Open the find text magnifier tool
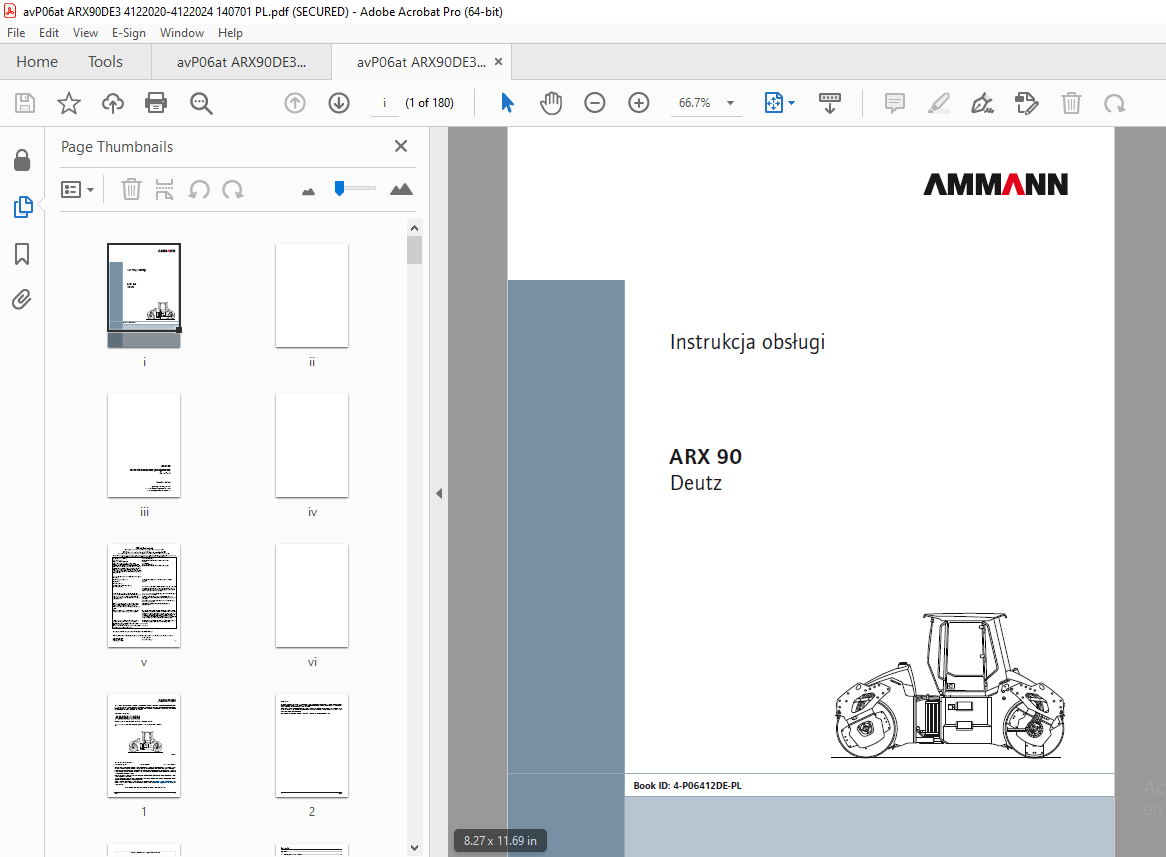Screen dimensions: 1166x857 click(x=201, y=103)
